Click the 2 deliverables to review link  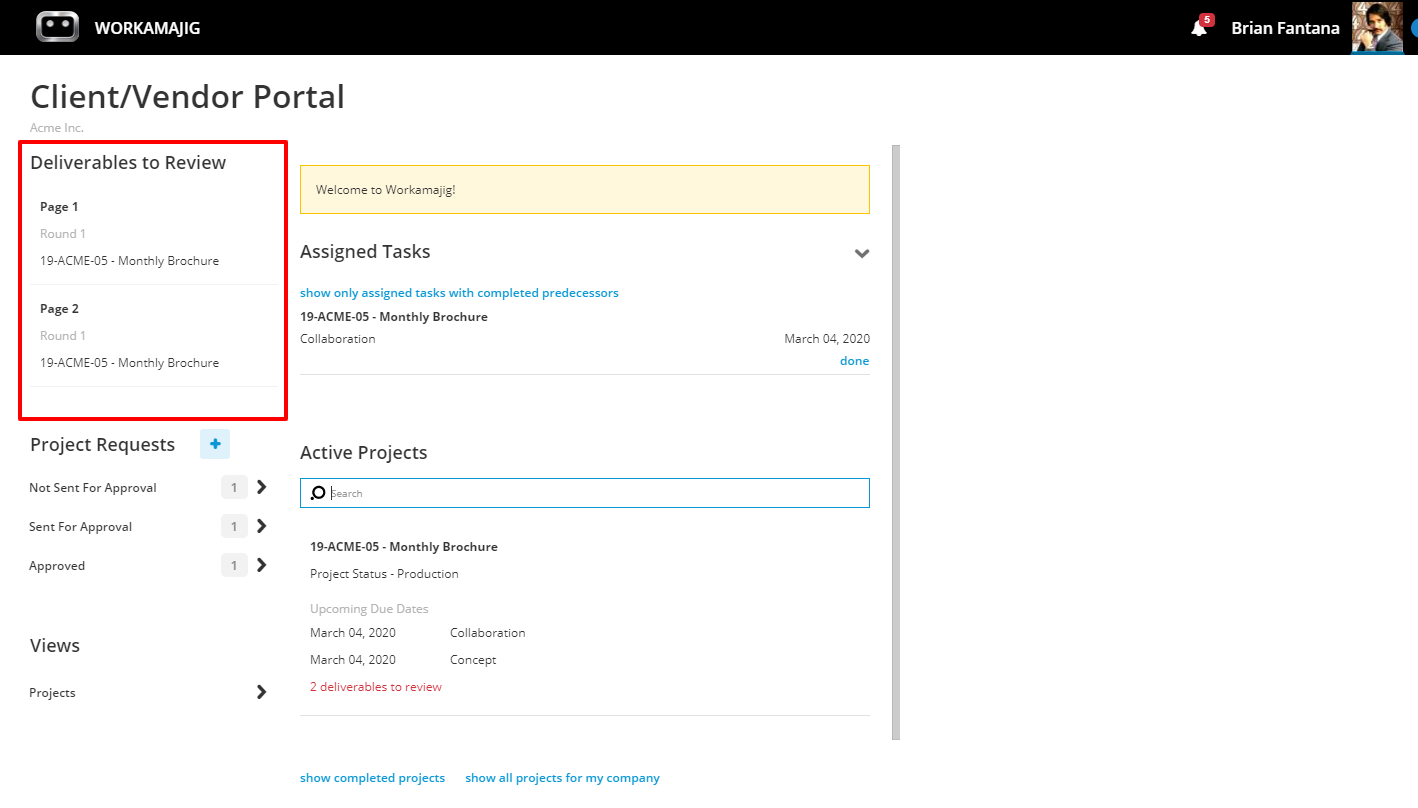(x=376, y=687)
